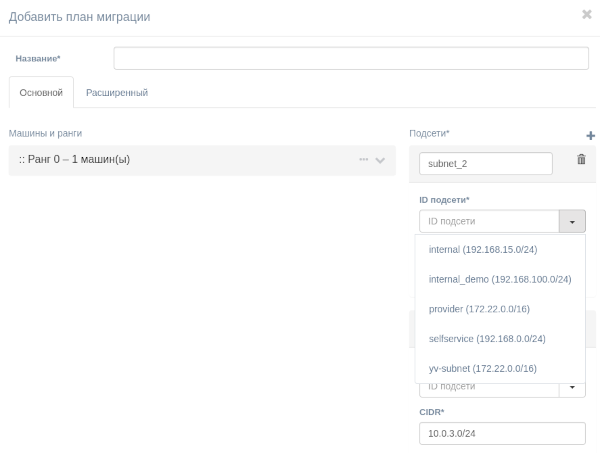Pick yv-subnet (172.22.0.0/16) from list

pyautogui.click(x=482, y=369)
